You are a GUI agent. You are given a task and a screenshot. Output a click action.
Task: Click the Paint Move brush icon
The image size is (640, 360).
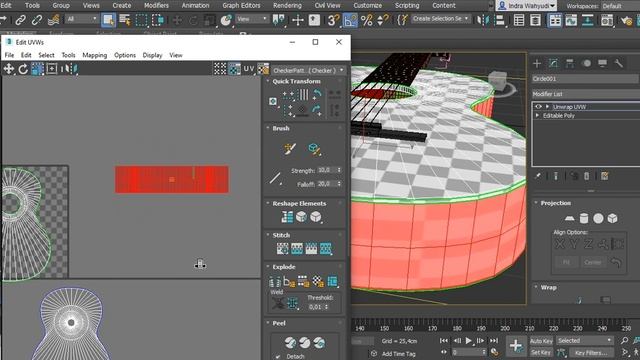(290, 149)
